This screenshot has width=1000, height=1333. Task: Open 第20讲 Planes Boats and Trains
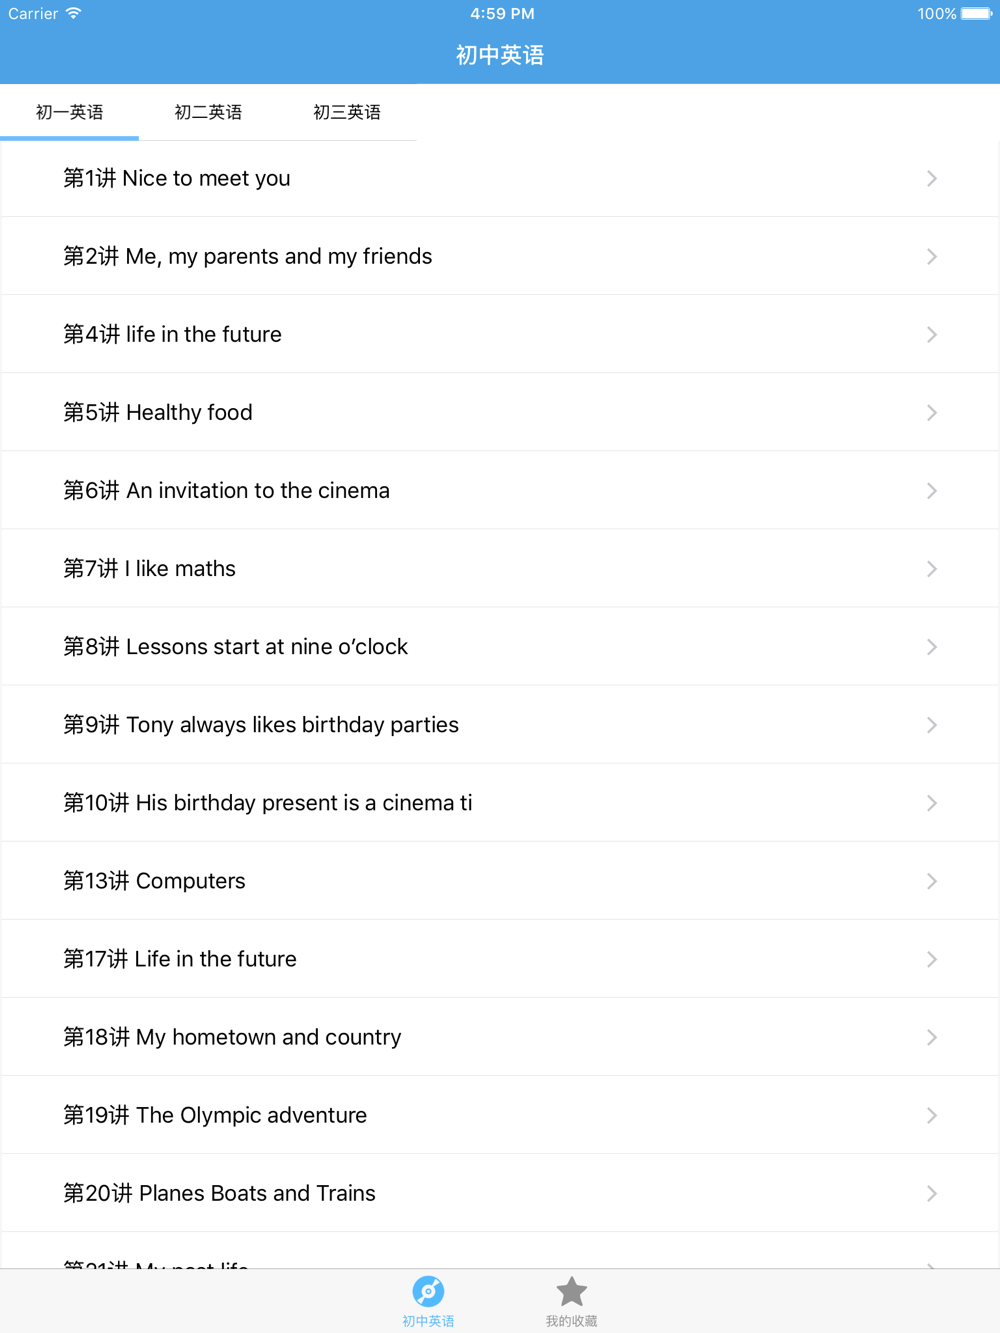[220, 1193]
